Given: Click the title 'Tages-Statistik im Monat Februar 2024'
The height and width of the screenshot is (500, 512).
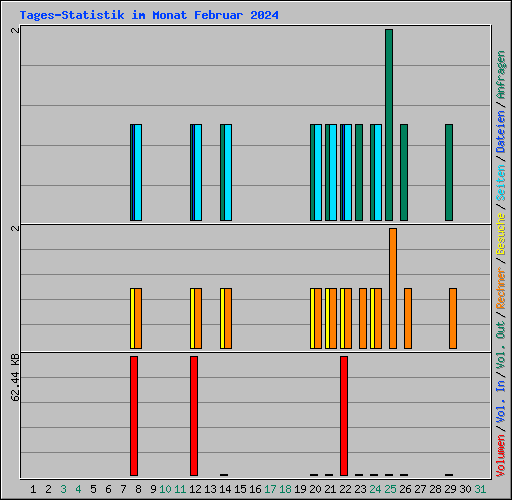Looking at the screenshot, I should click(149, 15).
